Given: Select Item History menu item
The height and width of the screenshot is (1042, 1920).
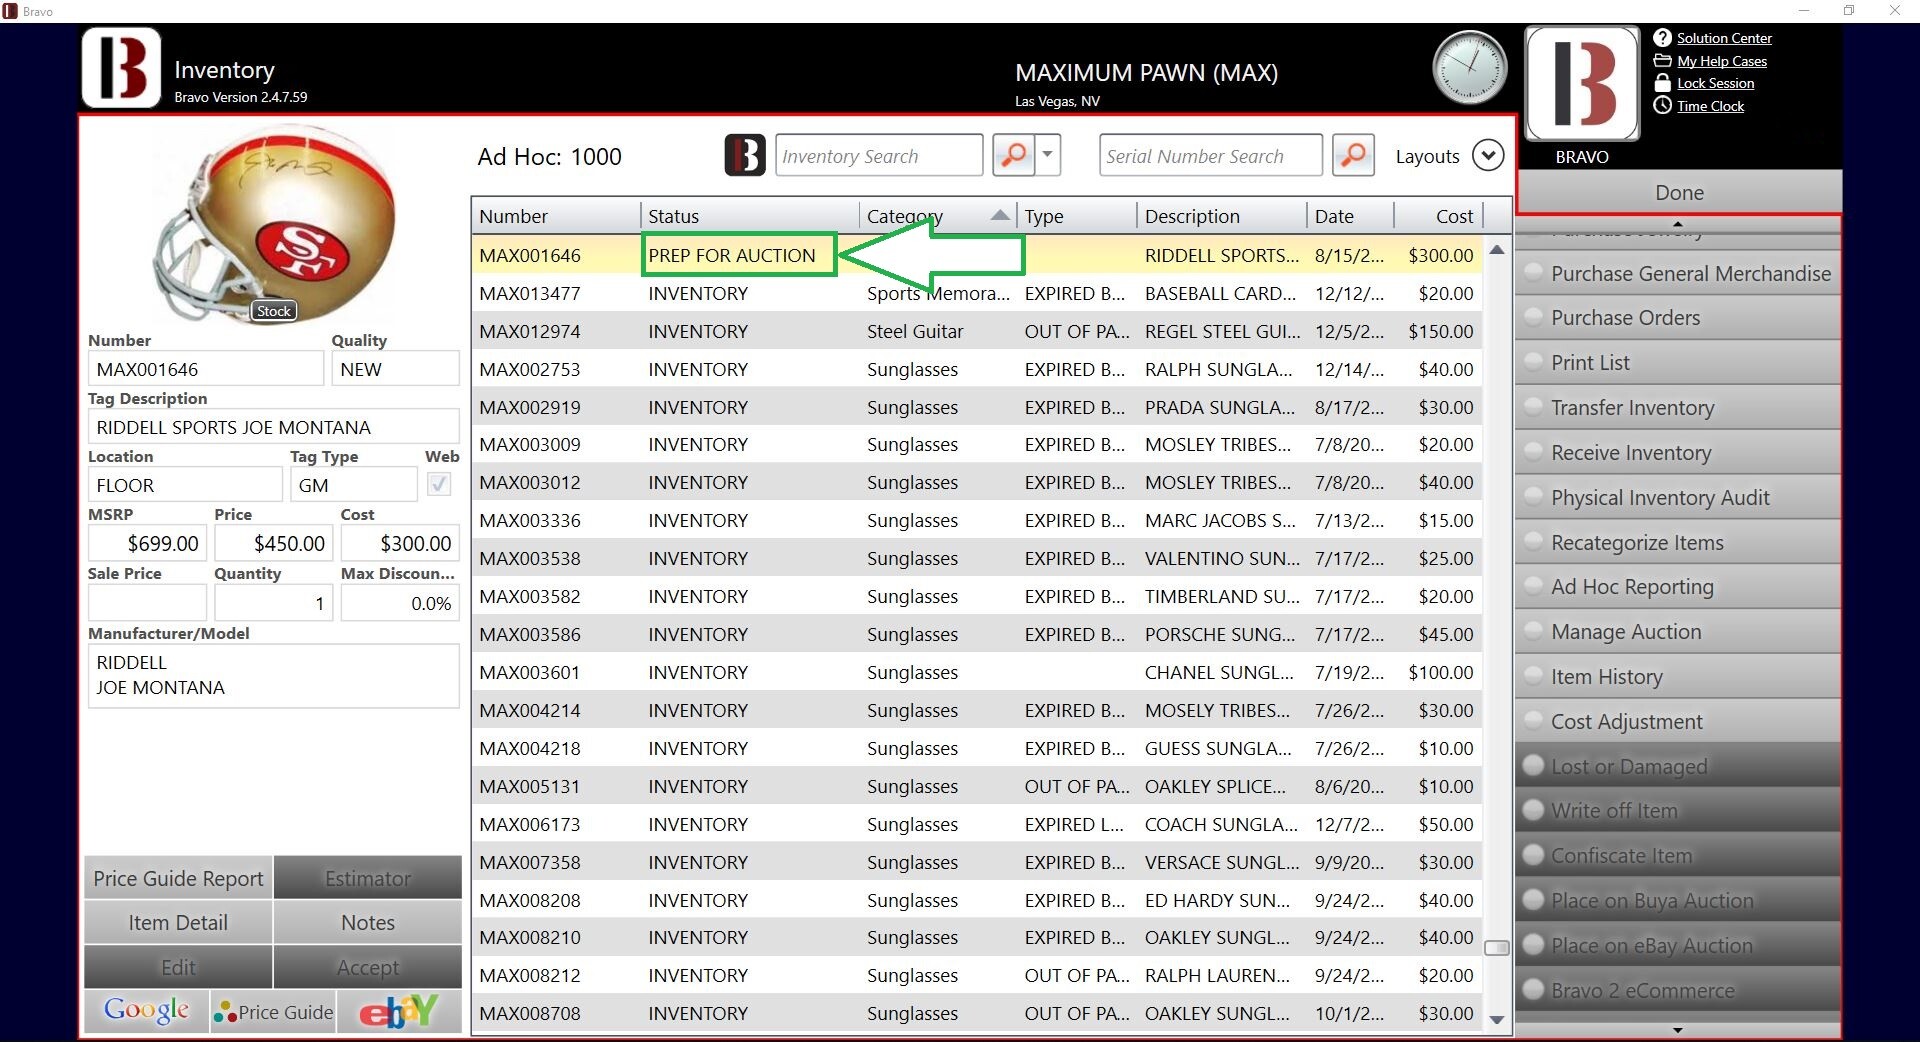Looking at the screenshot, I should click(1678, 677).
